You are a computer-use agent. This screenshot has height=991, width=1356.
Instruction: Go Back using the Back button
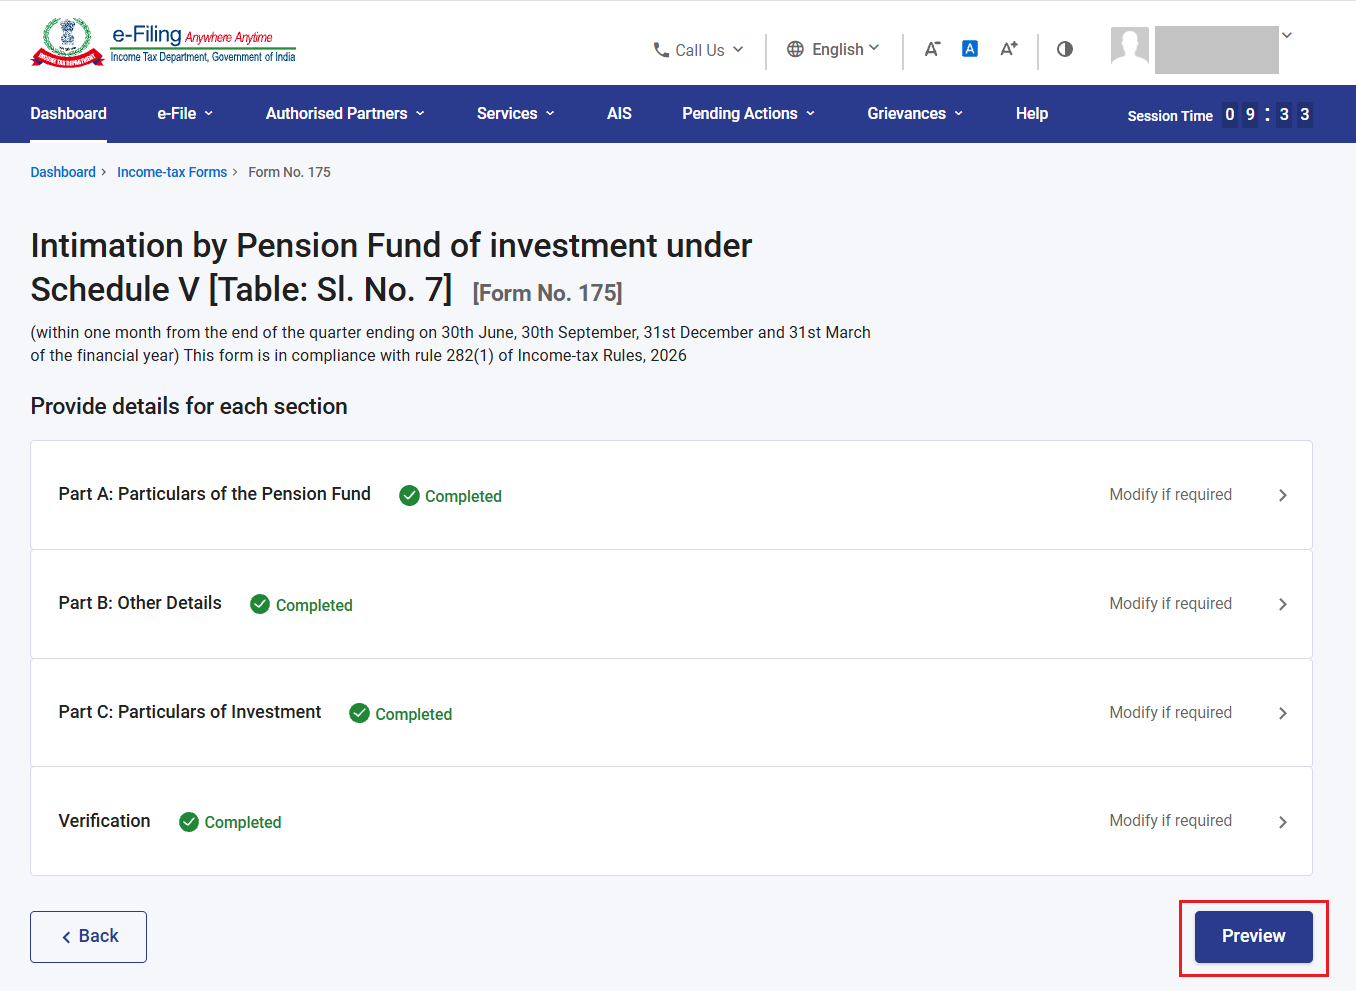tap(88, 937)
